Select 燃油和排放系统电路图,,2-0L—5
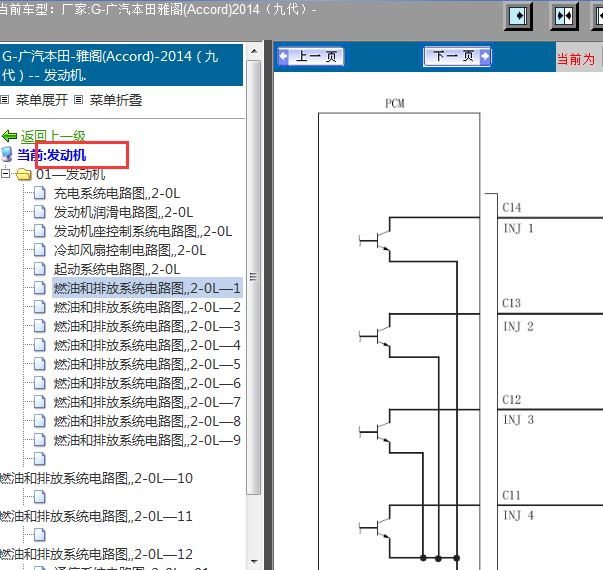603x570 pixels. click(147, 364)
